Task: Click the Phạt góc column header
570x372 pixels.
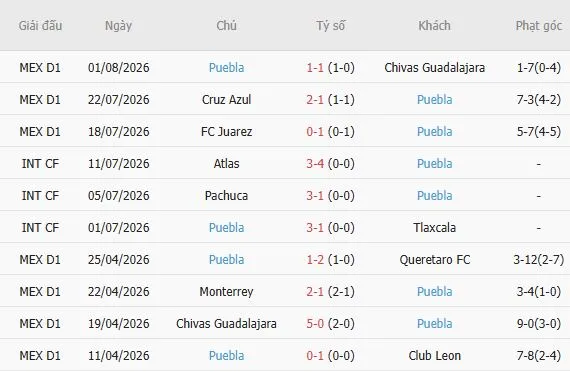Action: (539, 26)
